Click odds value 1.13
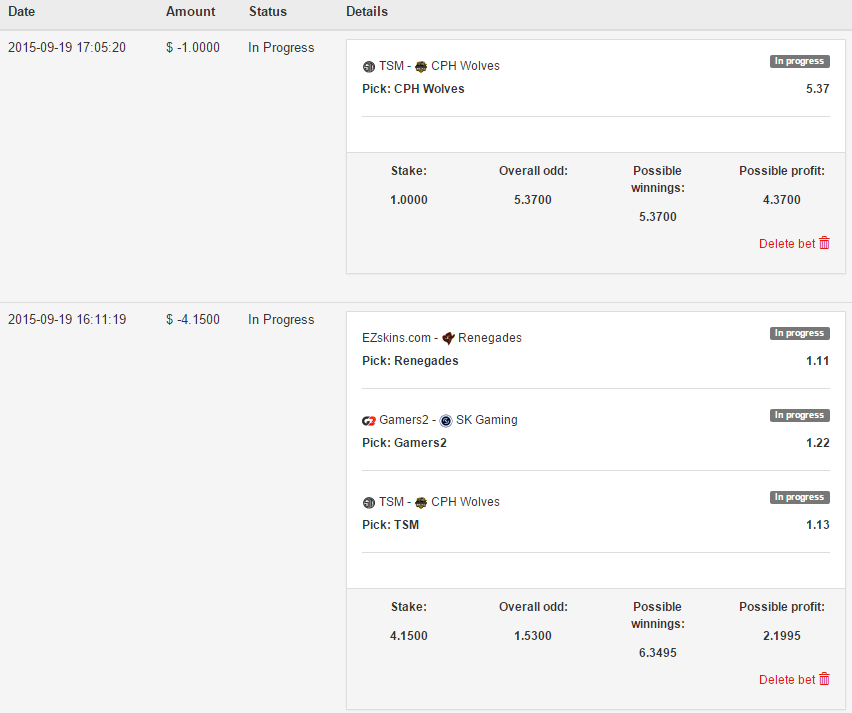 click(818, 524)
